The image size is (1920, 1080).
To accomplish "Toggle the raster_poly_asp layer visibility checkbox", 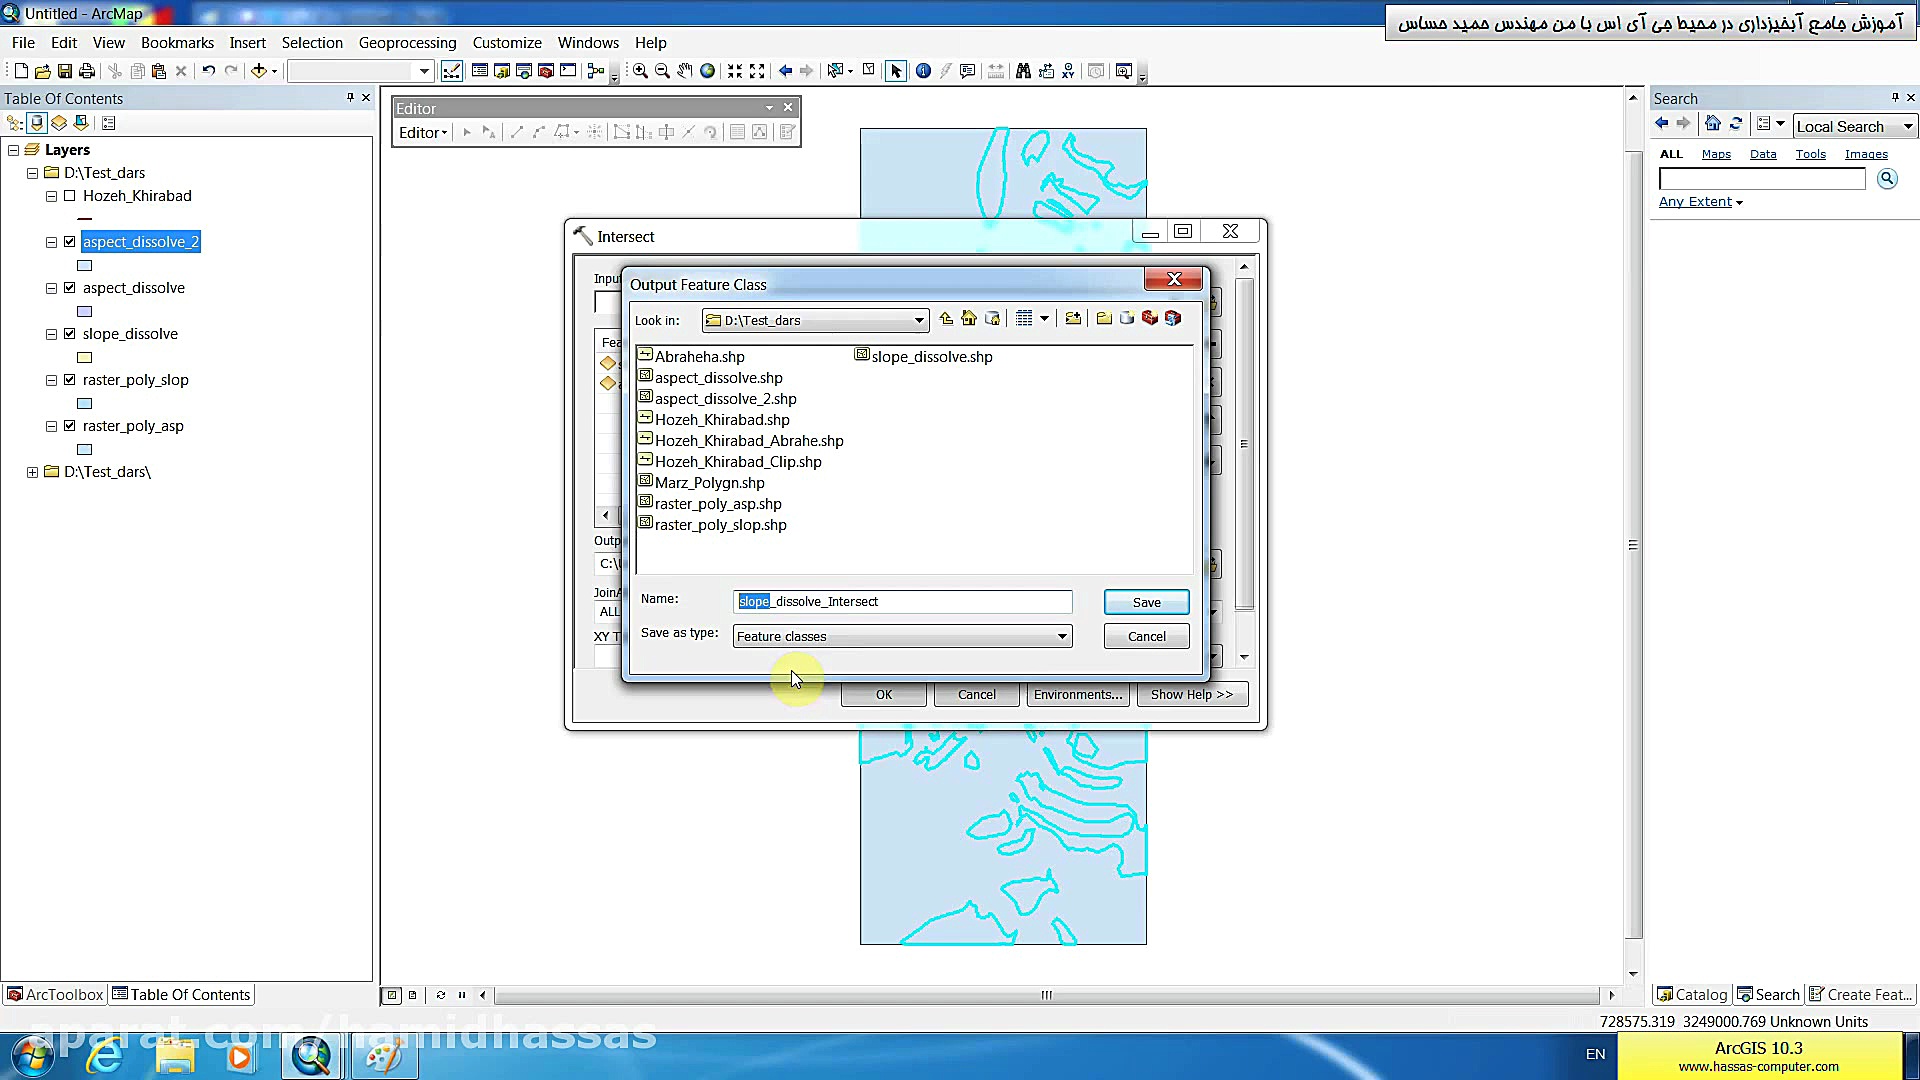I will tap(70, 426).
